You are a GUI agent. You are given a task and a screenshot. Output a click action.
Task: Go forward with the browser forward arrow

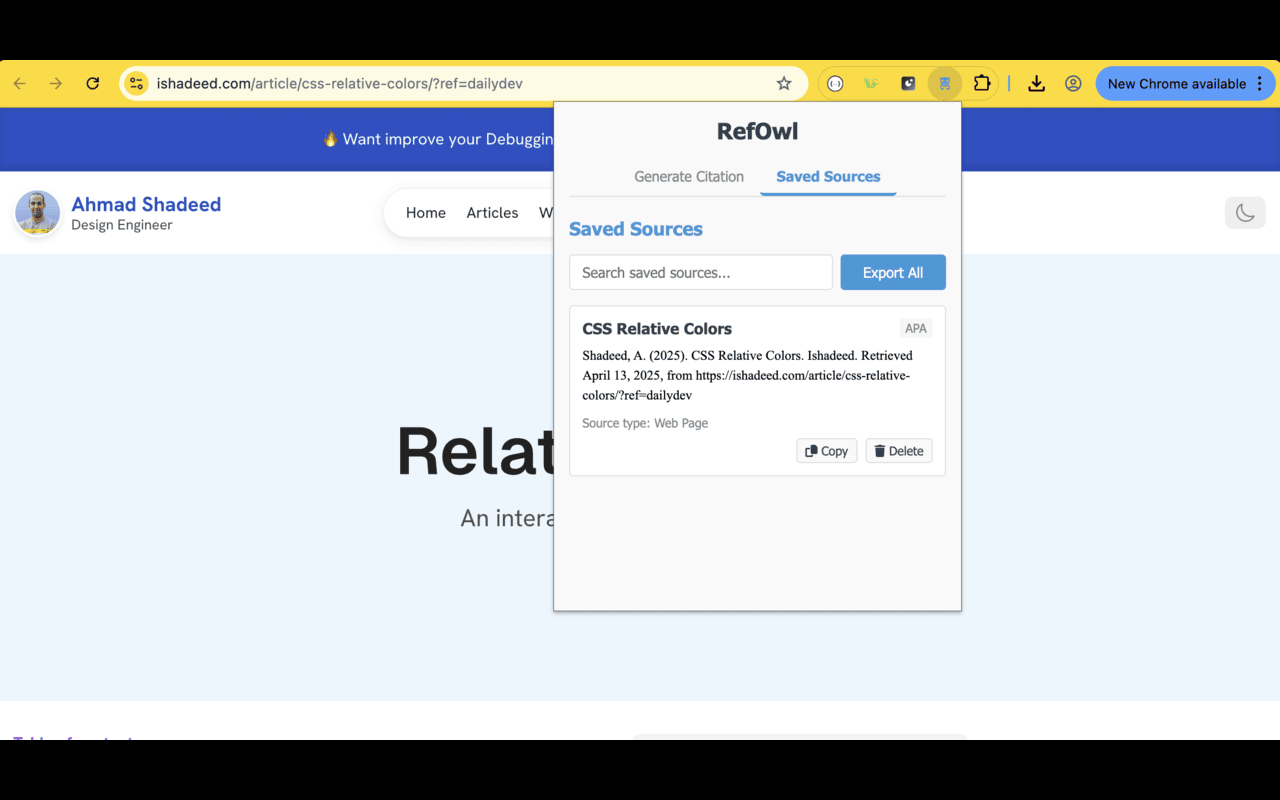[x=56, y=84]
